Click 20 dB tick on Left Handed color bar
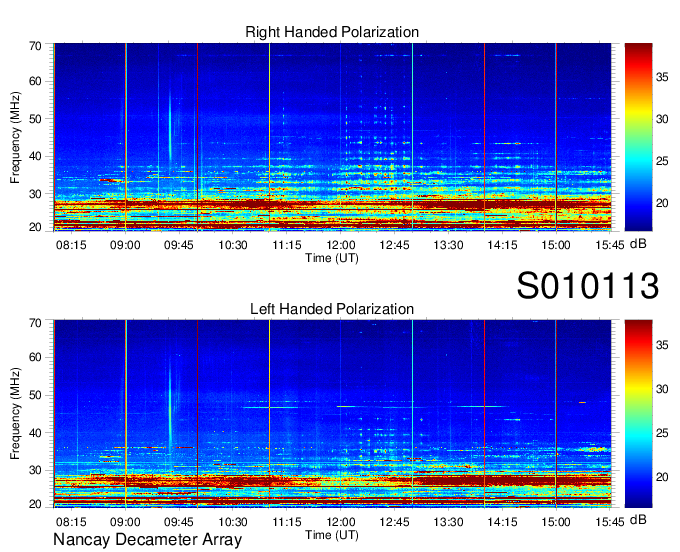 (662, 477)
